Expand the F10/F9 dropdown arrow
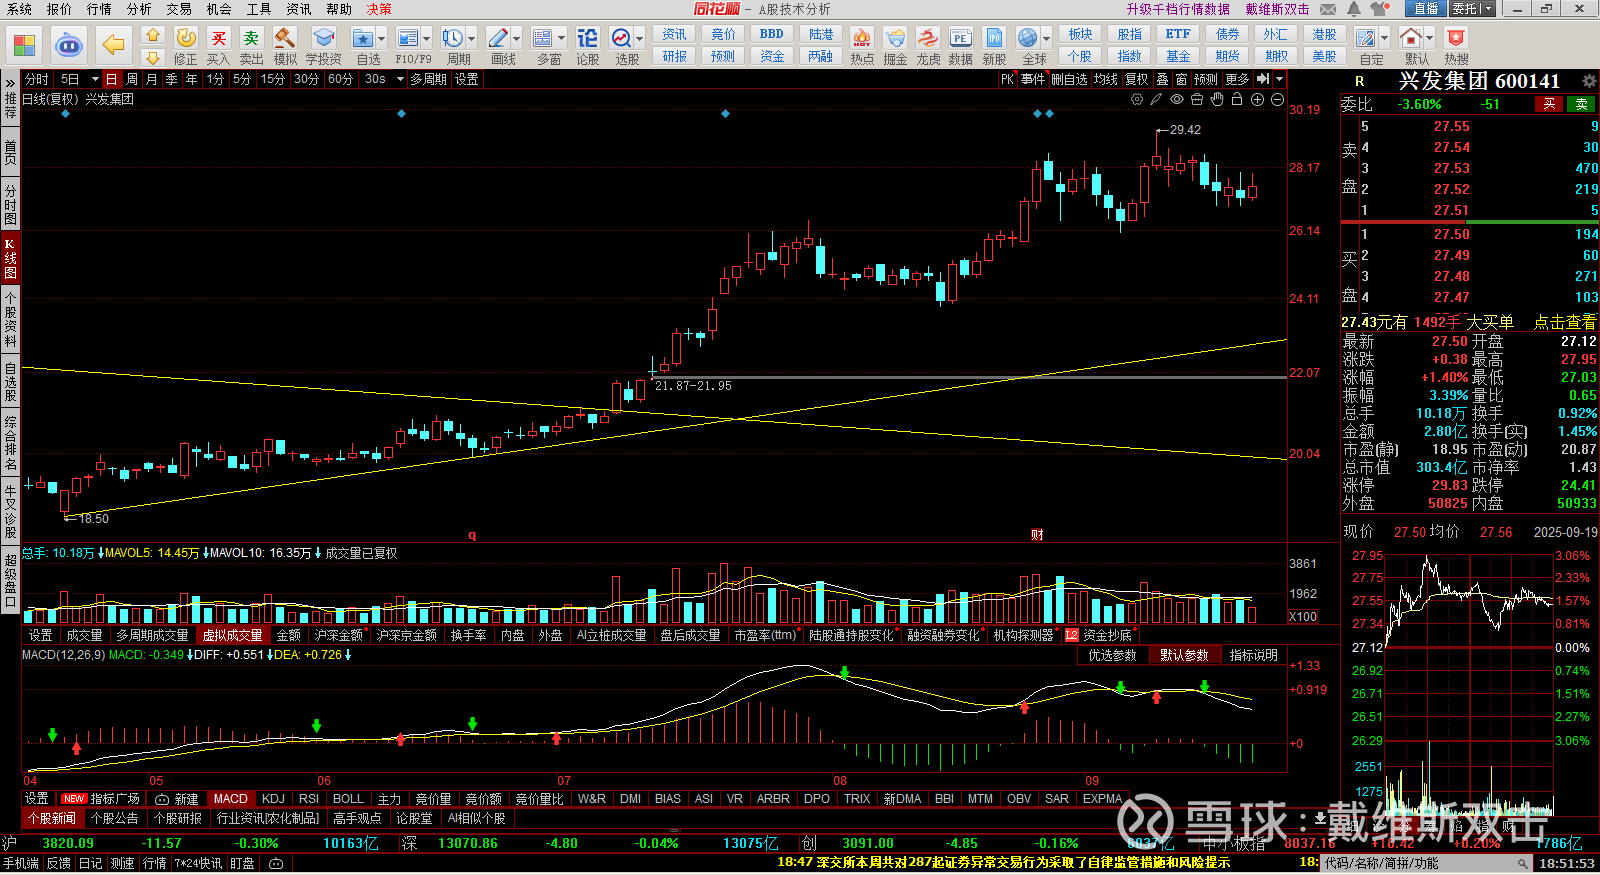The width and height of the screenshot is (1600, 875). pos(426,39)
